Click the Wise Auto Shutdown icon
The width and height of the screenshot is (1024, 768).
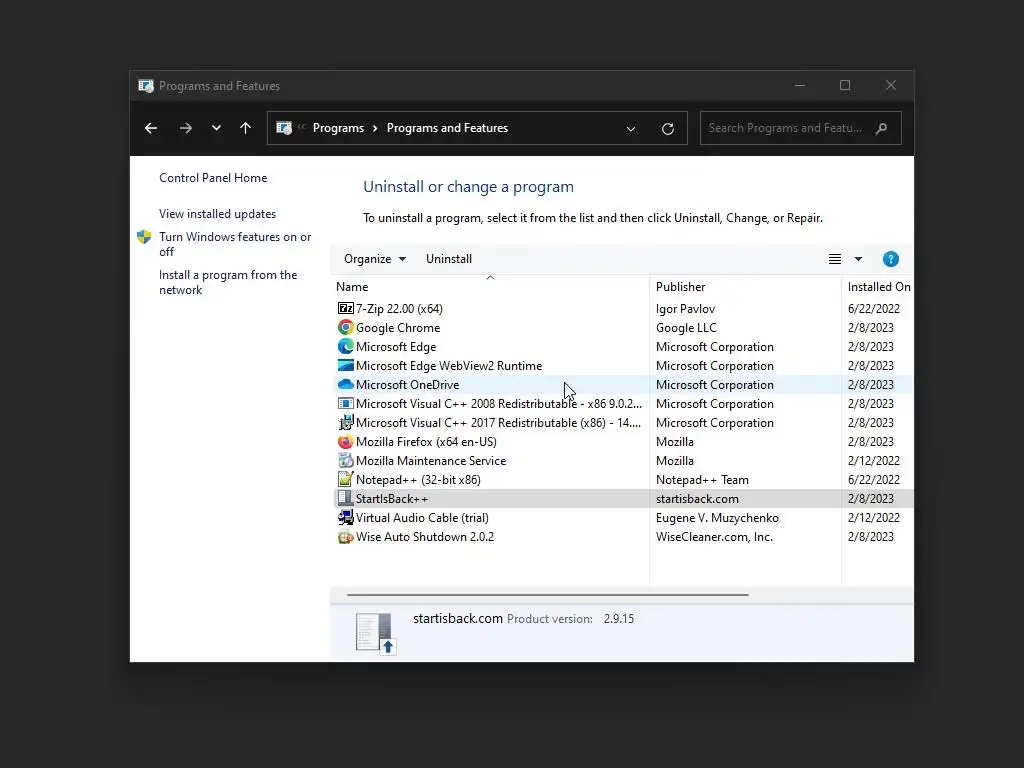pyautogui.click(x=345, y=537)
